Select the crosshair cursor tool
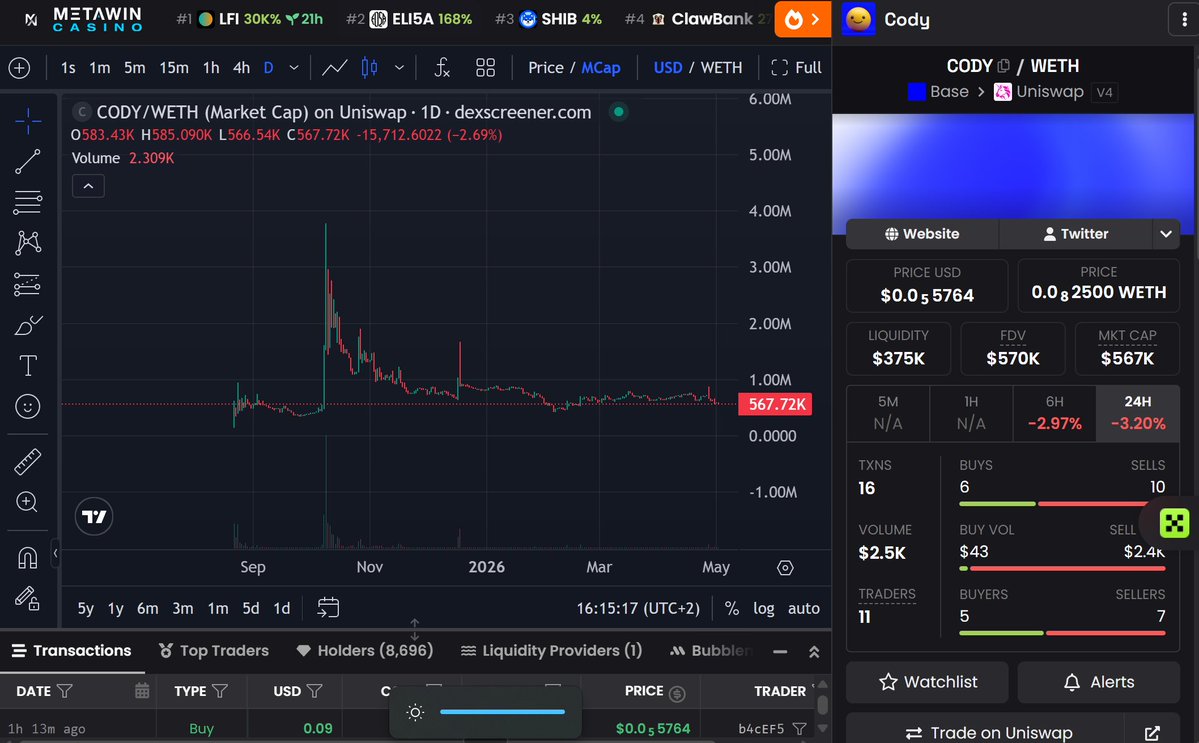Viewport: 1199px width, 743px height. point(28,121)
